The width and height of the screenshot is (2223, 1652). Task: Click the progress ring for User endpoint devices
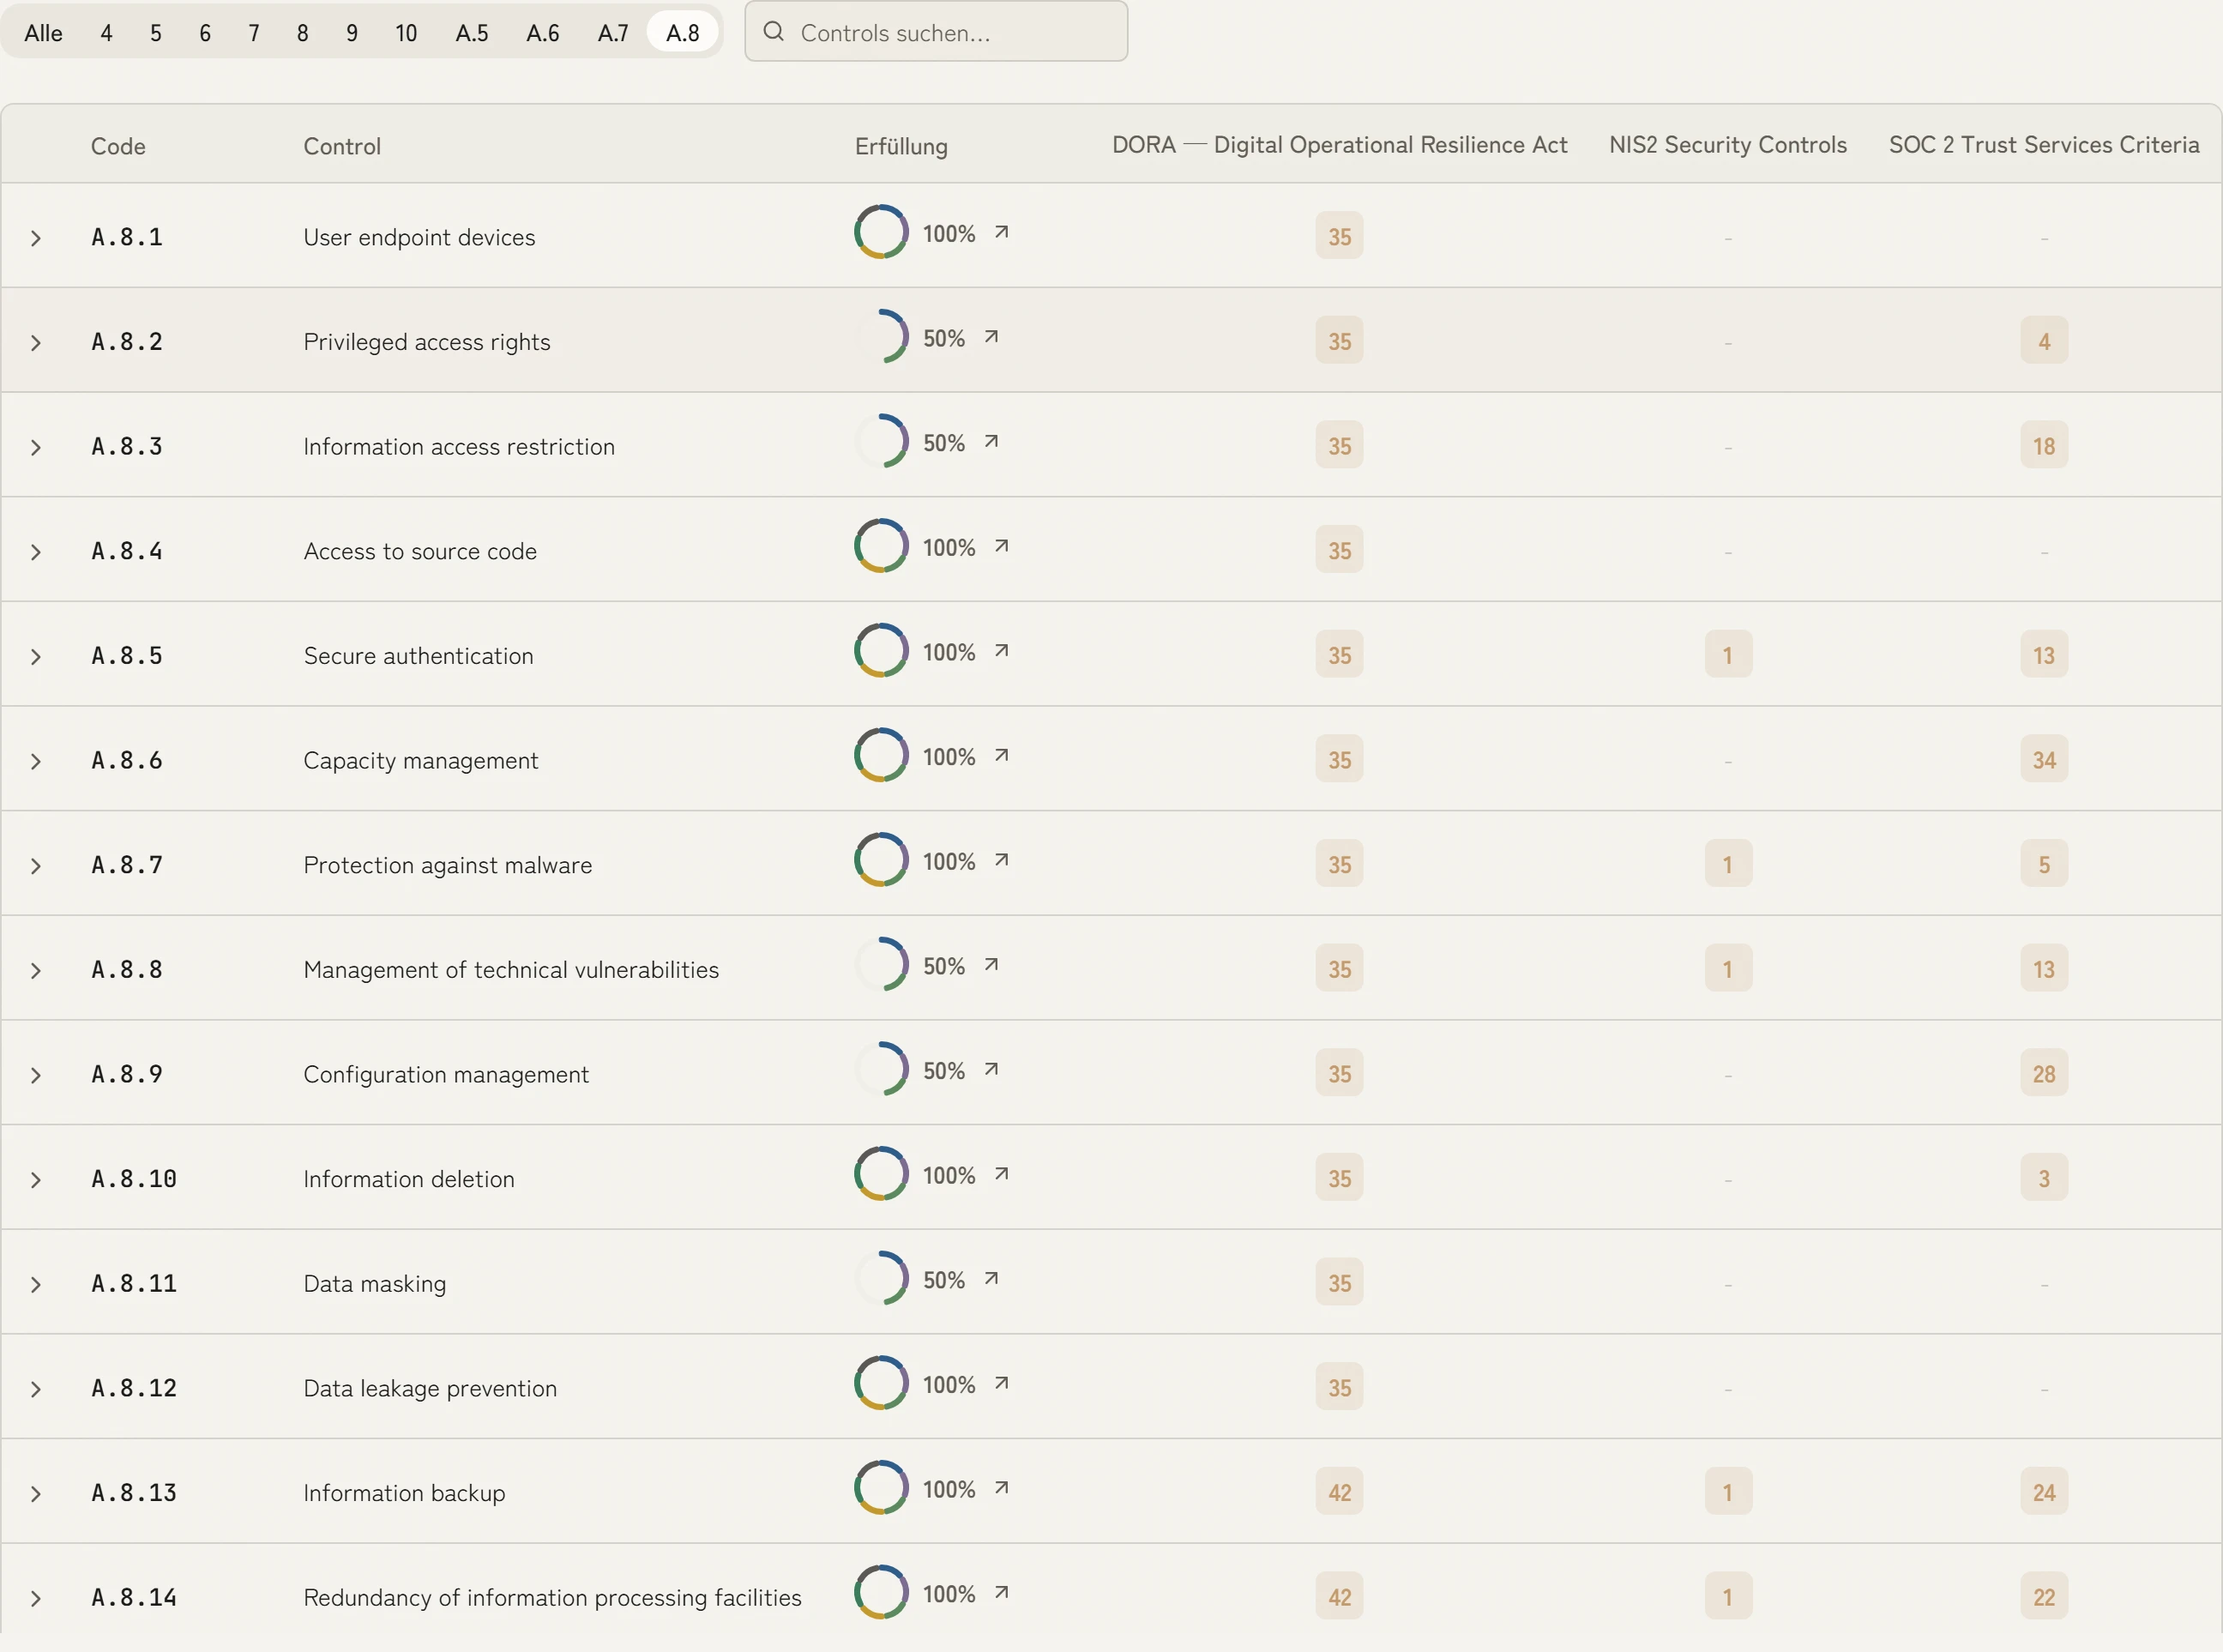tap(881, 232)
